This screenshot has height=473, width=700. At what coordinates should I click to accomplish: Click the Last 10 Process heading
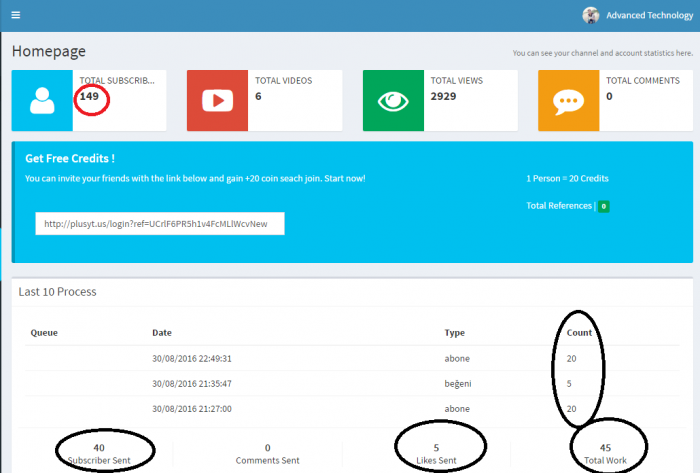tap(58, 292)
